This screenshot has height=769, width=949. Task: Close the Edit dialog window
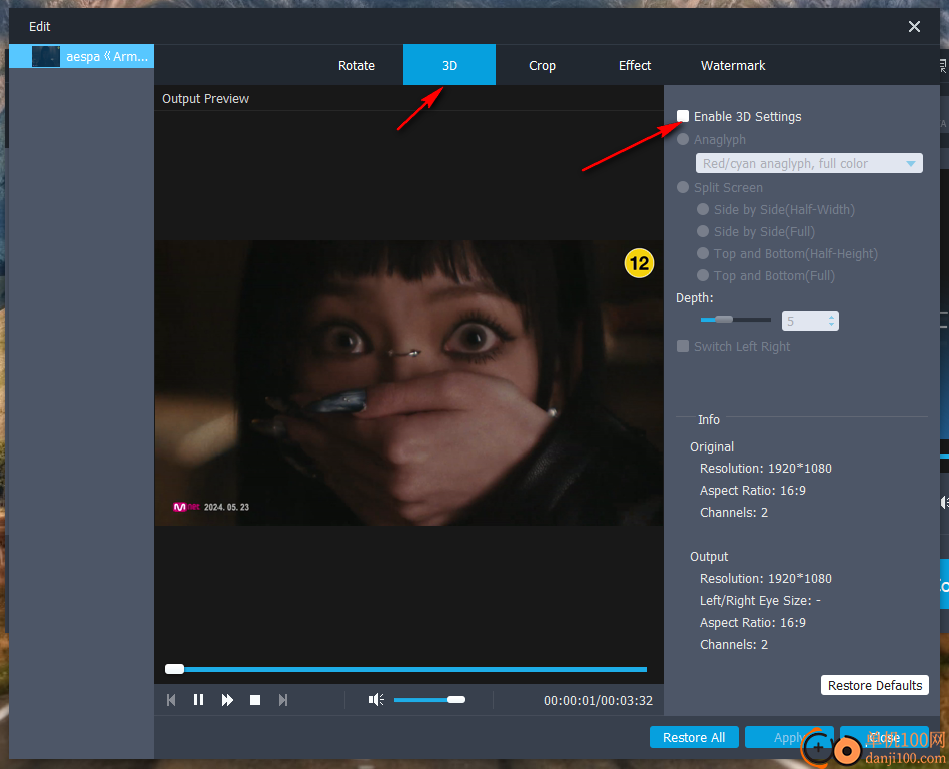click(x=914, y=27)
